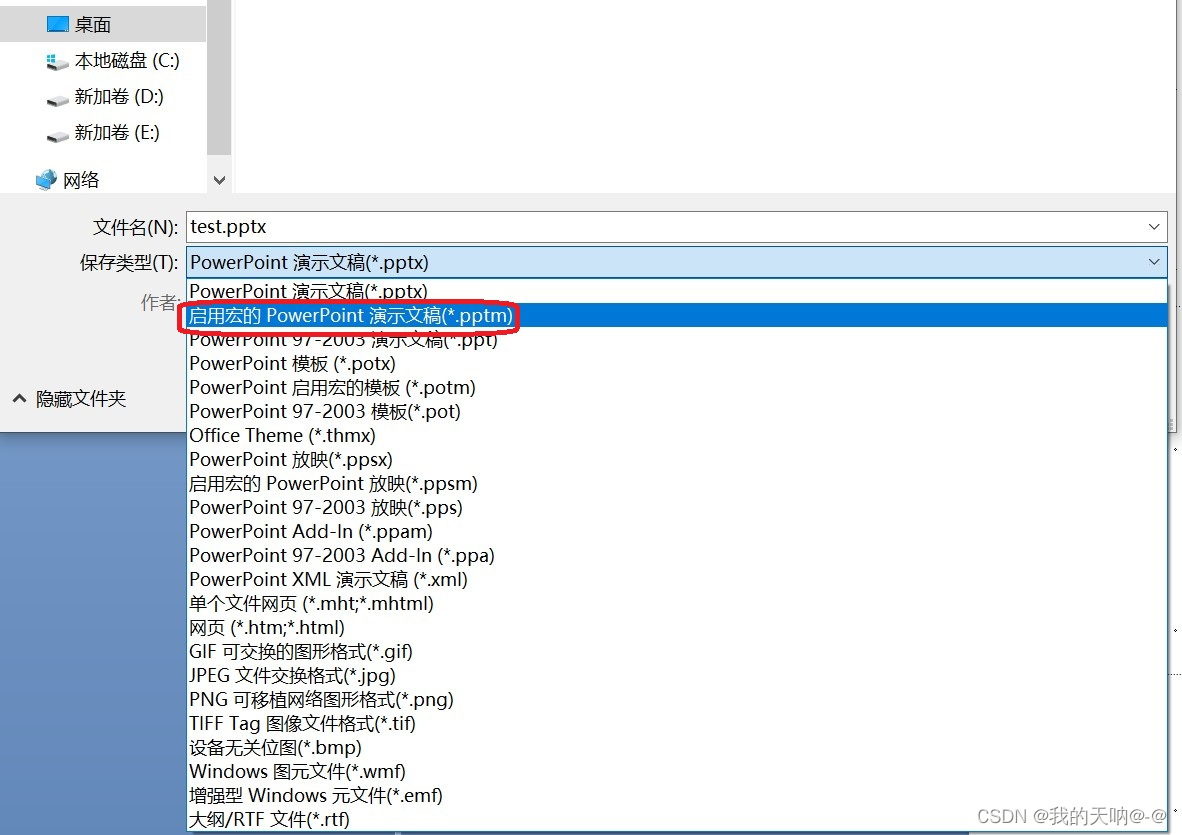Click the navigation pane scroll-down arrow
The image size is (1182, 835).
click(x=219, y=180)
